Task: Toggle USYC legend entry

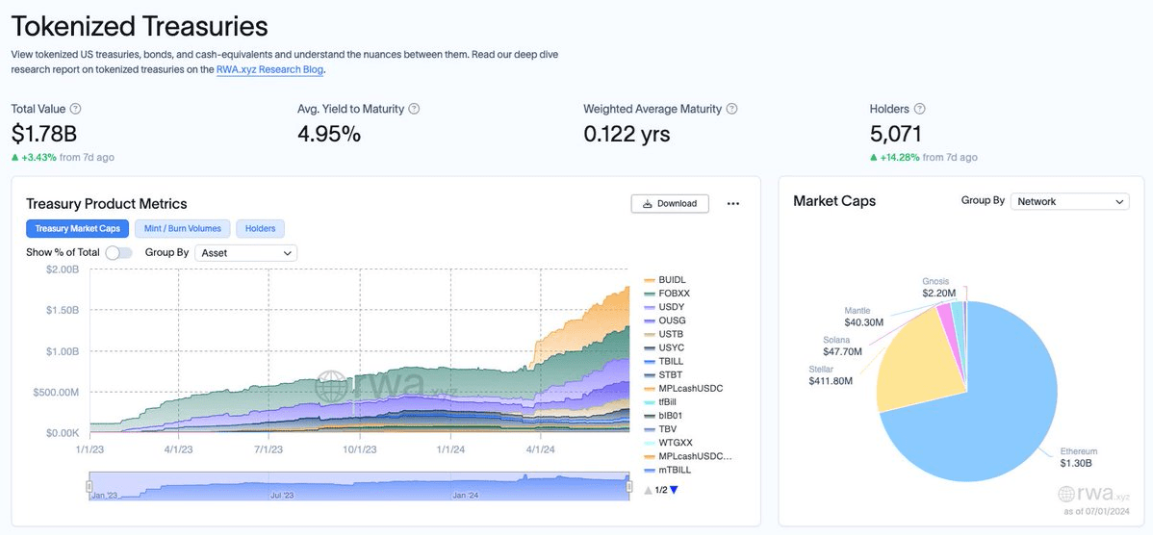Action: 665,348
